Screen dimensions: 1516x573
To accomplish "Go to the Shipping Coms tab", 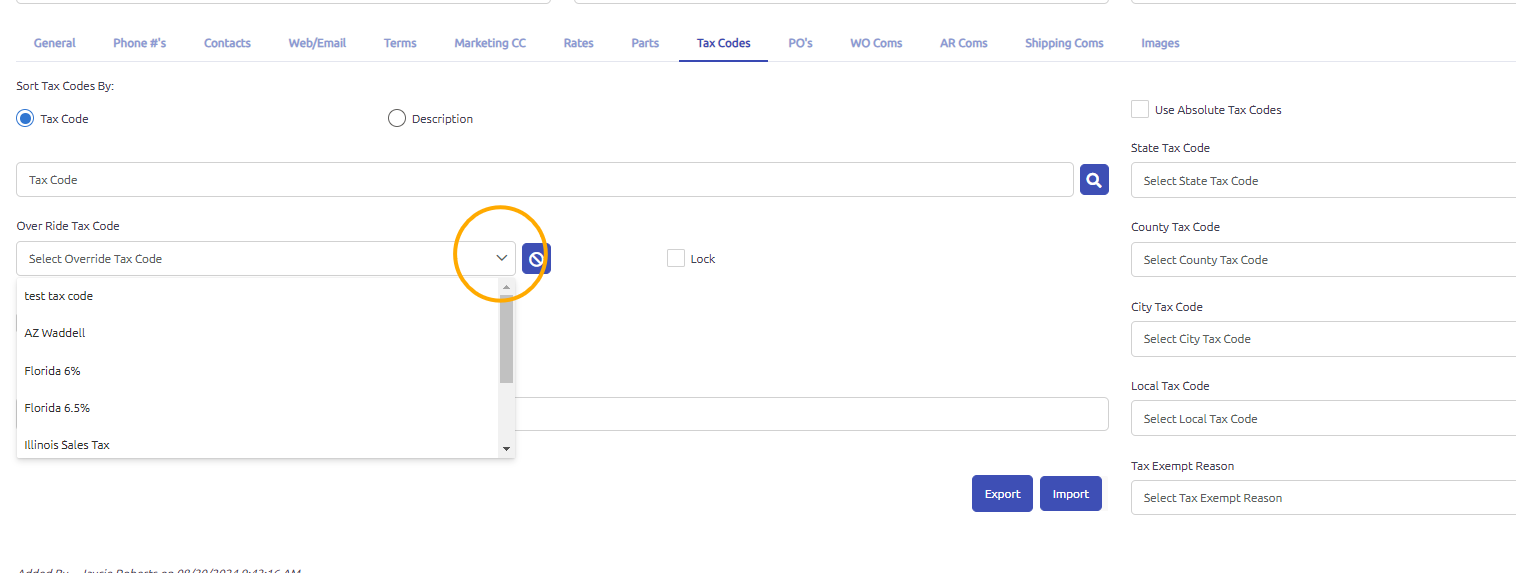I will click(1064, 43).
